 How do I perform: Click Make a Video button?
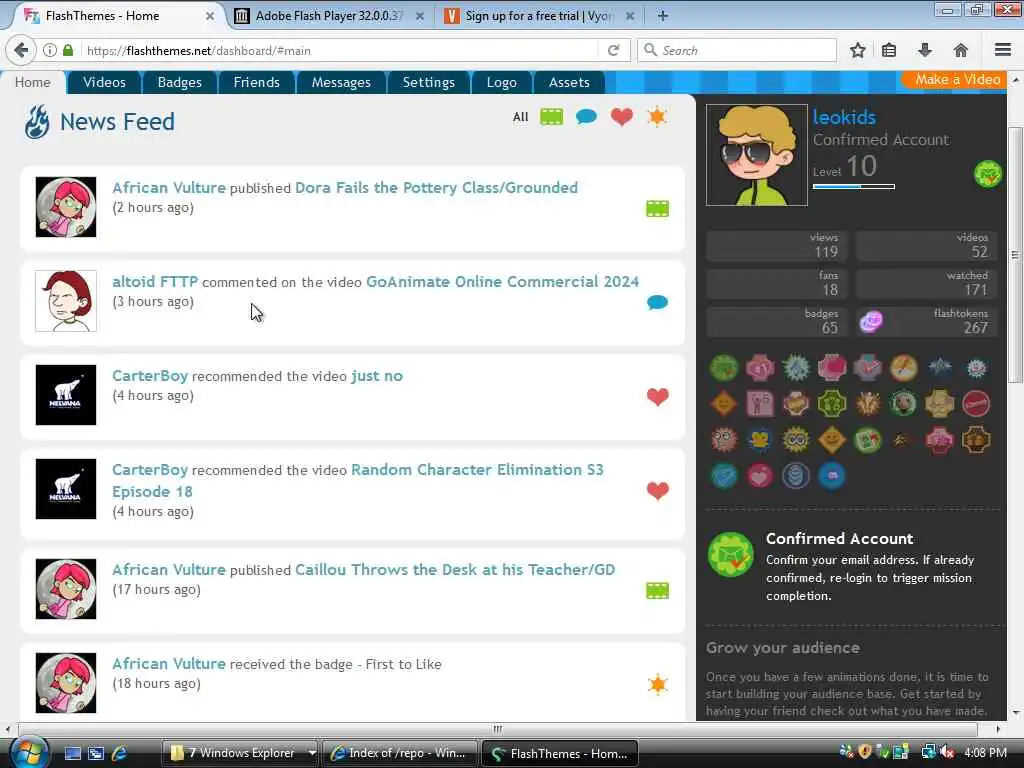[x=956, y=80]
